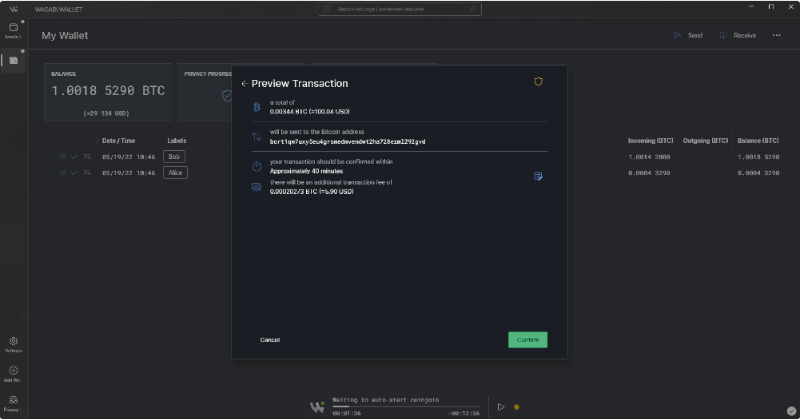Start coinjoin with the play button
The width and height of the screenshot is (800, 419).
click(x=501, y=407)
